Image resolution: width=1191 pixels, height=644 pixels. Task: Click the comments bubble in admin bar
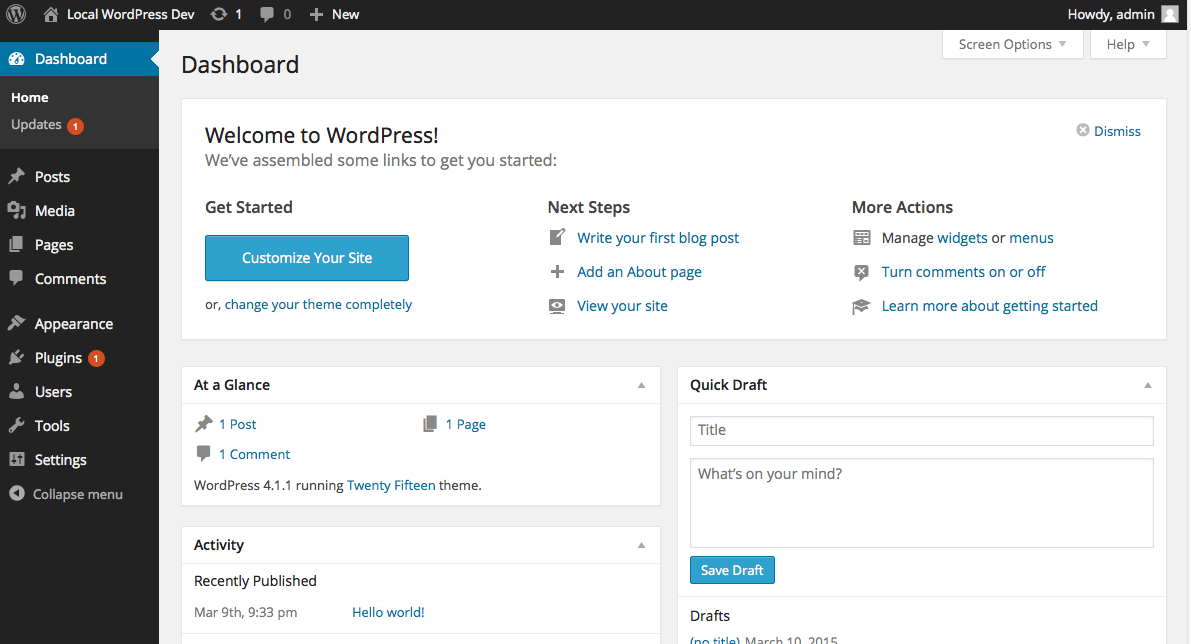pyautogui.click(x=268, y=14)
